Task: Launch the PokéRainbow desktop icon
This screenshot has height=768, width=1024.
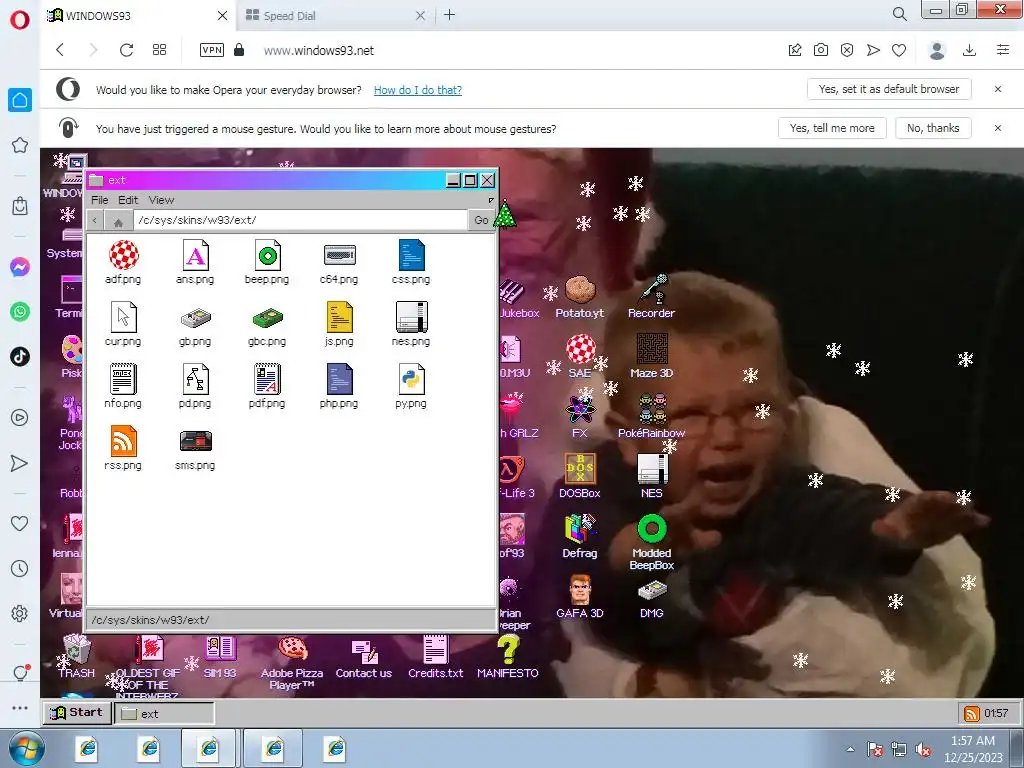Action: 651,409
